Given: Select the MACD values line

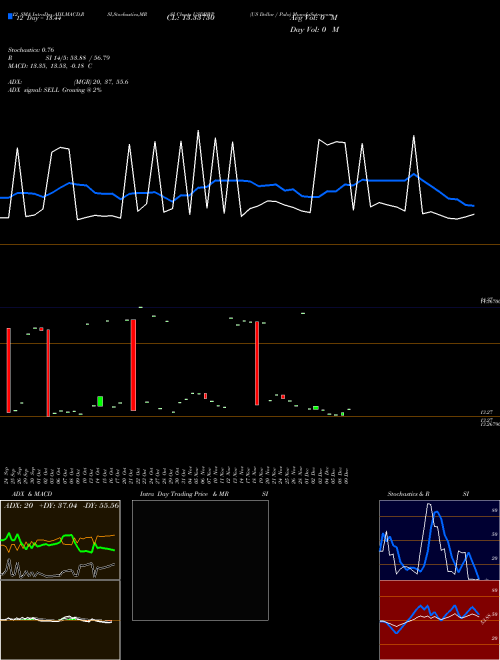Looking at the screenshot, I should (50, 66).
